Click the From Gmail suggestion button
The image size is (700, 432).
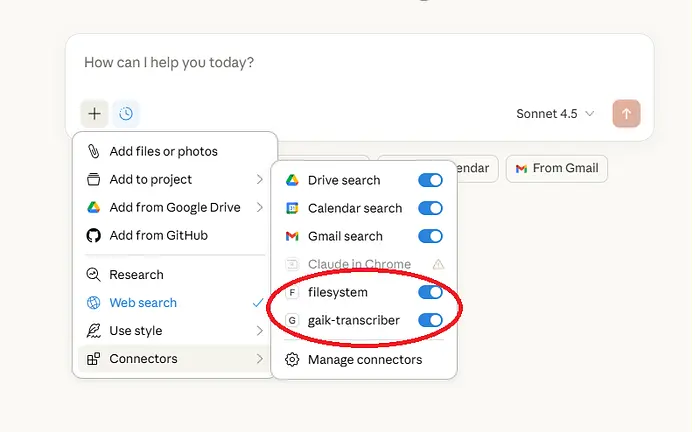pyautogui.click(x=556, y=168)
